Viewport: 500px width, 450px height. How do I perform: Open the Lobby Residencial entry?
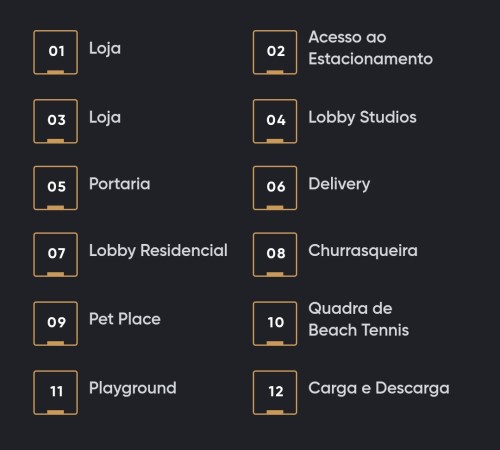coord(158,251)
